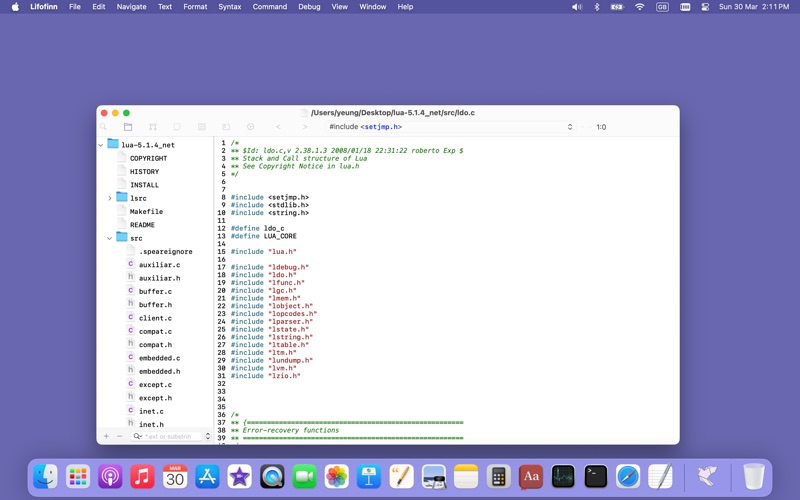Open Terminal from the Dock
This screenshot has height=500, width=800.
[x=595, y=477]
